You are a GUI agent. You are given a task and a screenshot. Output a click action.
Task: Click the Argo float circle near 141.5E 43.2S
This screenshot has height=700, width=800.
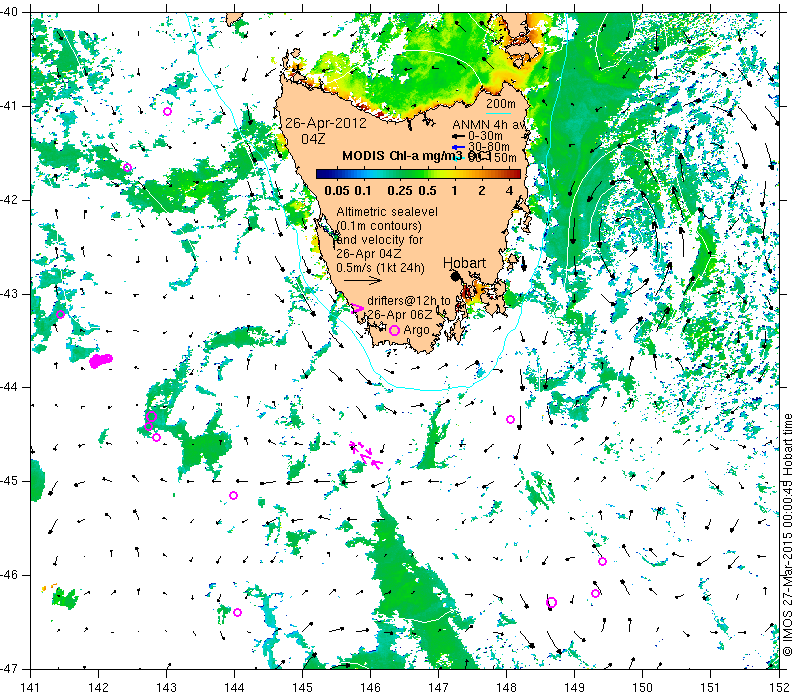60,314
